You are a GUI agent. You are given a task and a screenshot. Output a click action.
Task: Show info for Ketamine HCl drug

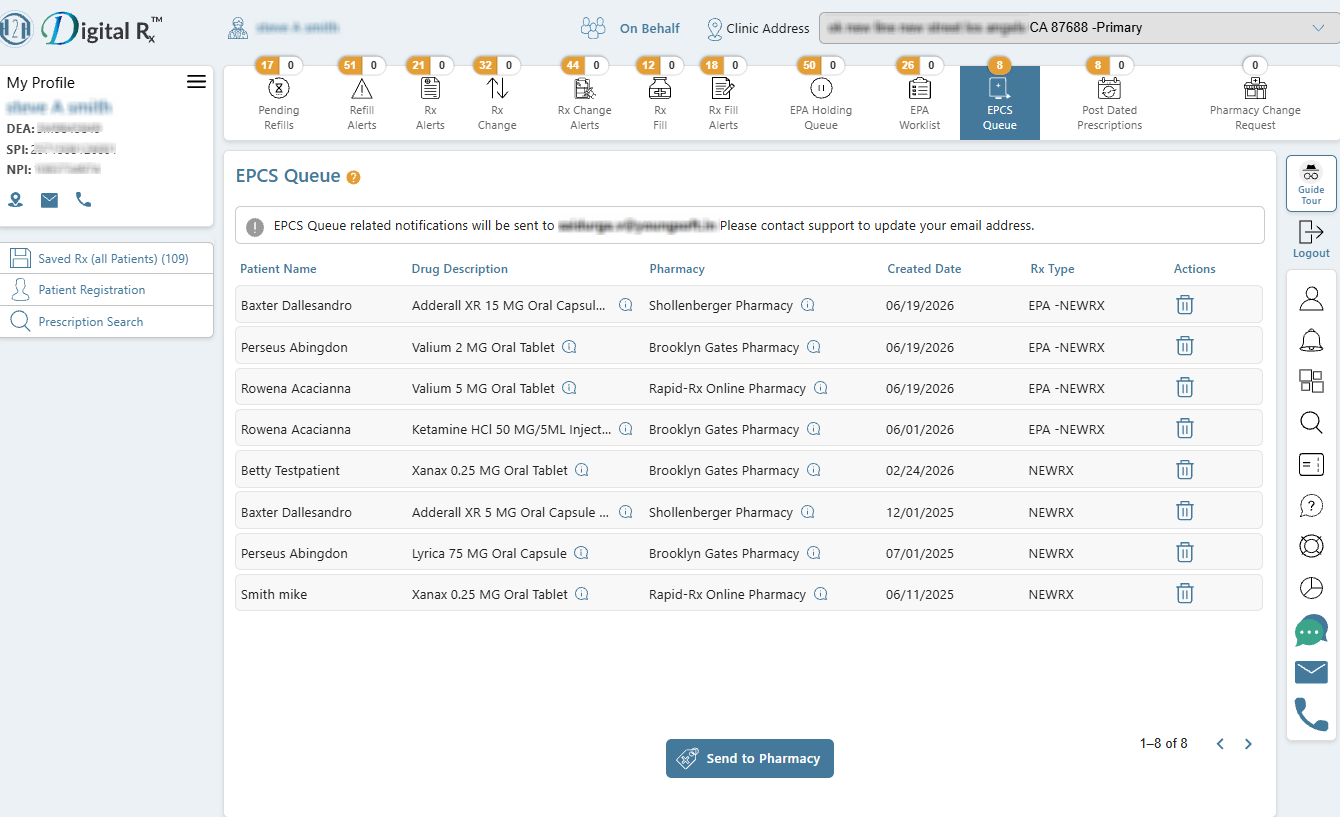[626, 429]
